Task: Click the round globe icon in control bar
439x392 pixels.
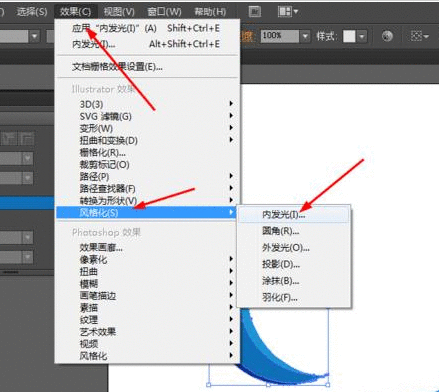Action: [387, 36]
